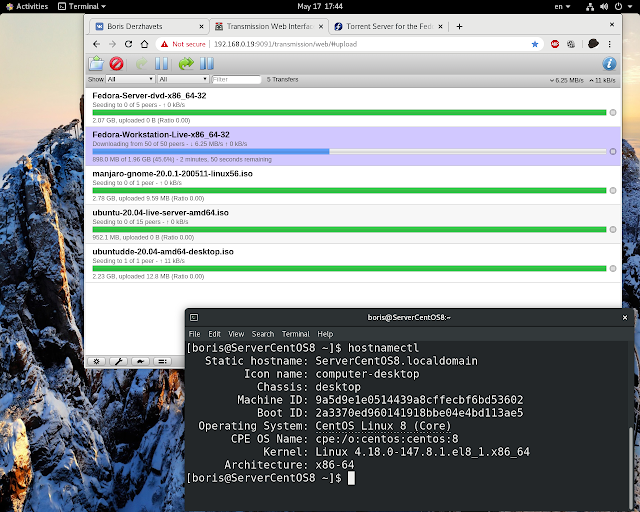640x512 pixels.
Task: Open the torrent inspector info icon
Action: pos(609,64)
